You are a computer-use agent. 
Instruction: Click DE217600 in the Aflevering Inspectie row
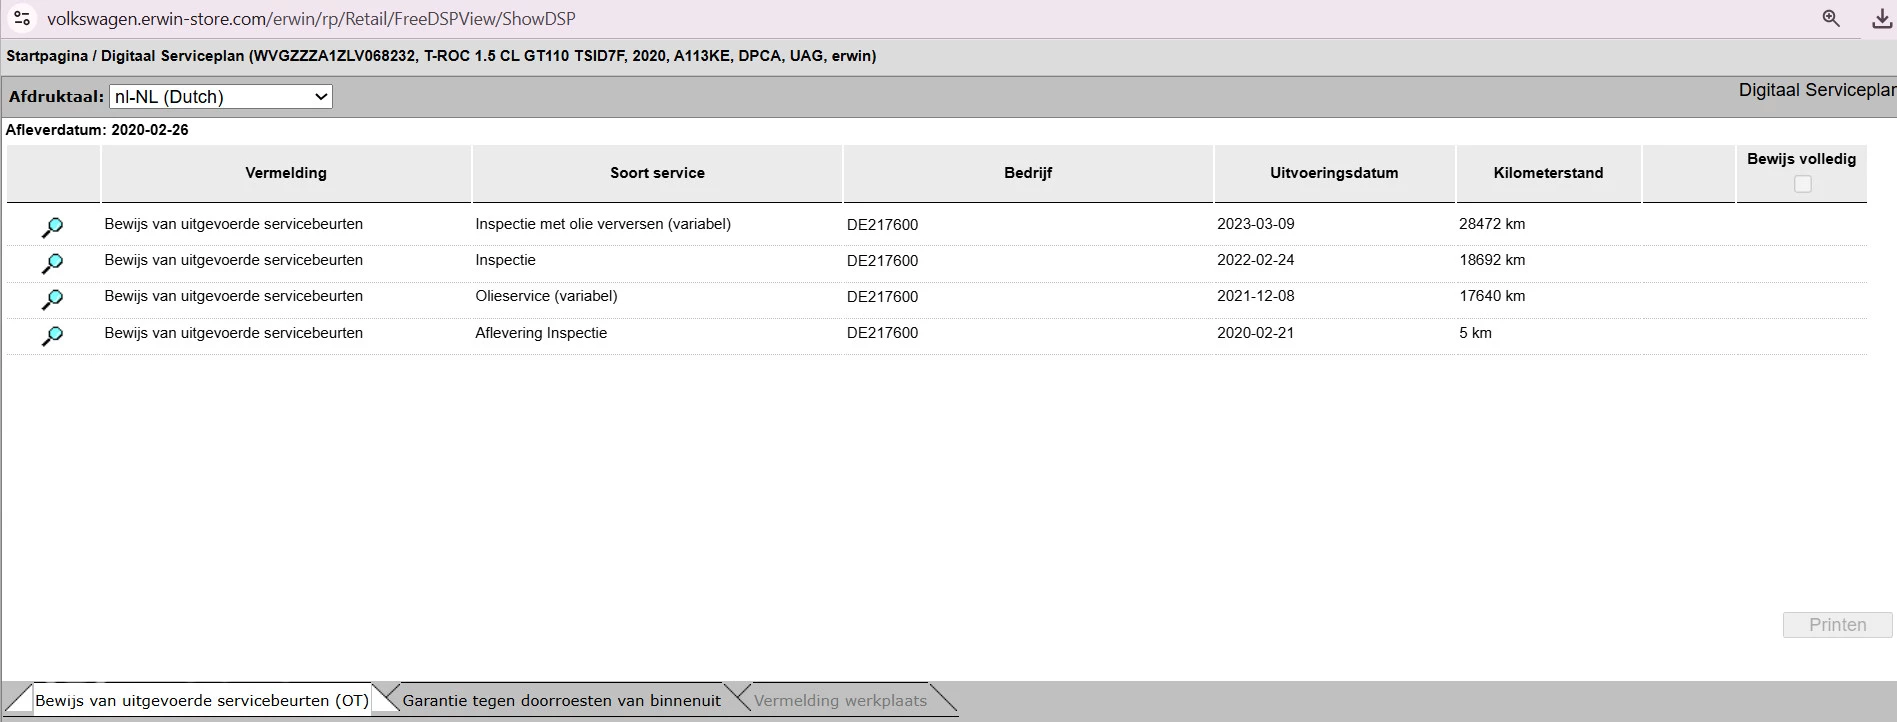pos(882,333)
